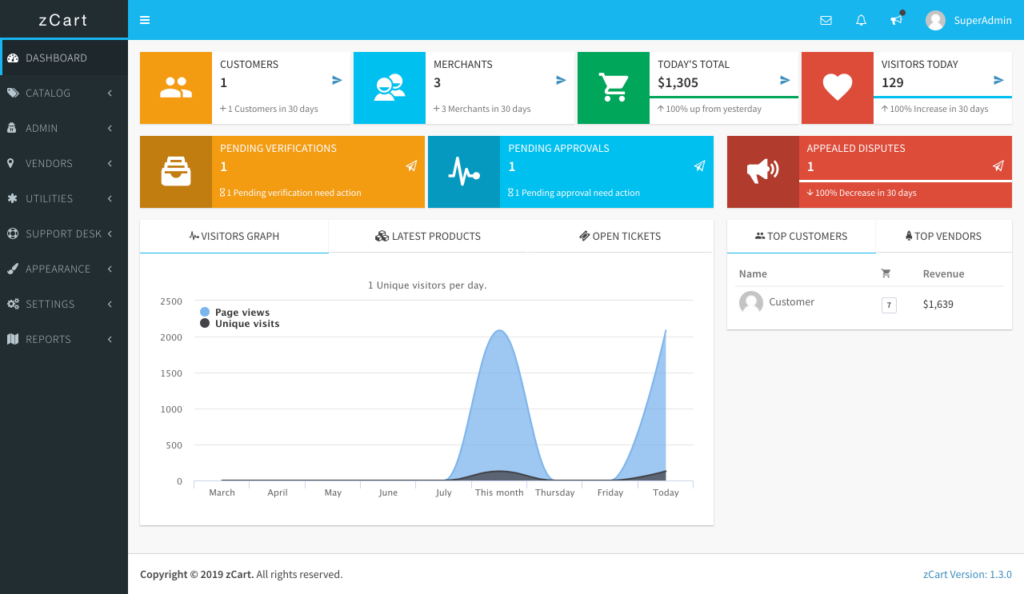Switch to the Latest Products tab

pos(428,236)
